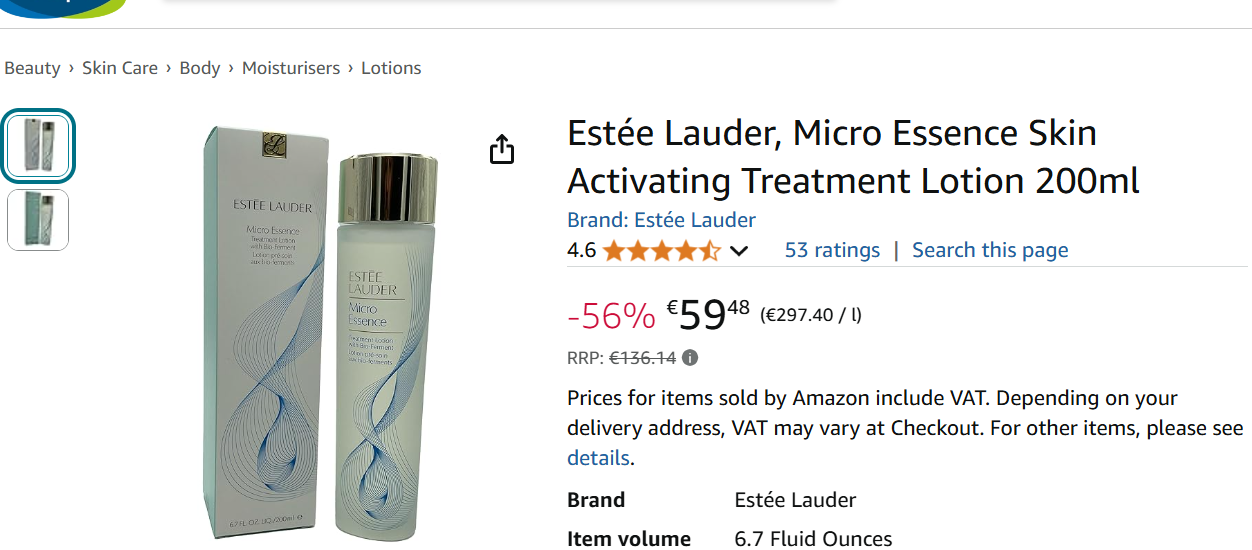Go to Skin Care breadcrumb
Image resolution: width=1252 pixels, height=550 pixels.
click(x=120, y=68)
